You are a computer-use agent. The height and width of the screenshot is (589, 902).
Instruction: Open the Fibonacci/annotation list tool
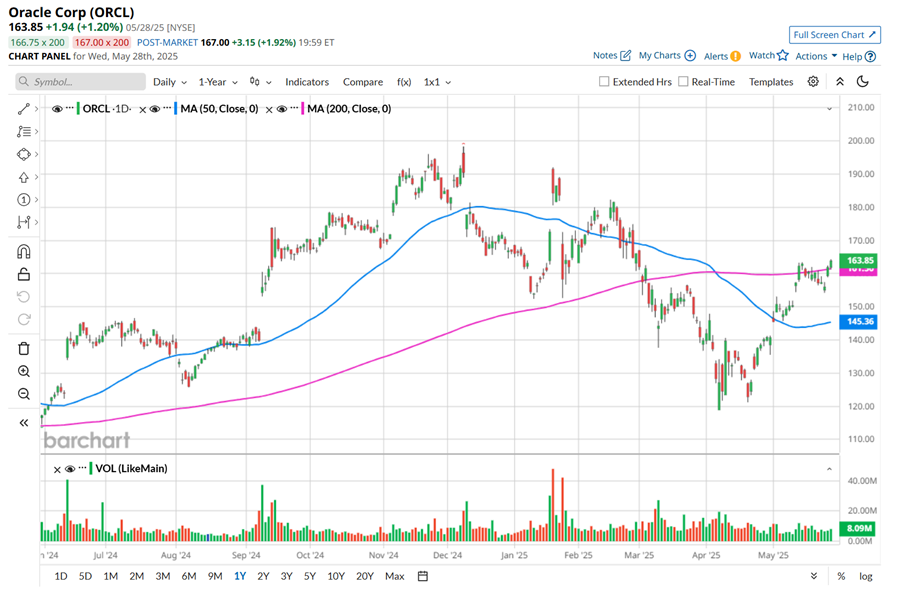(24, 132)
